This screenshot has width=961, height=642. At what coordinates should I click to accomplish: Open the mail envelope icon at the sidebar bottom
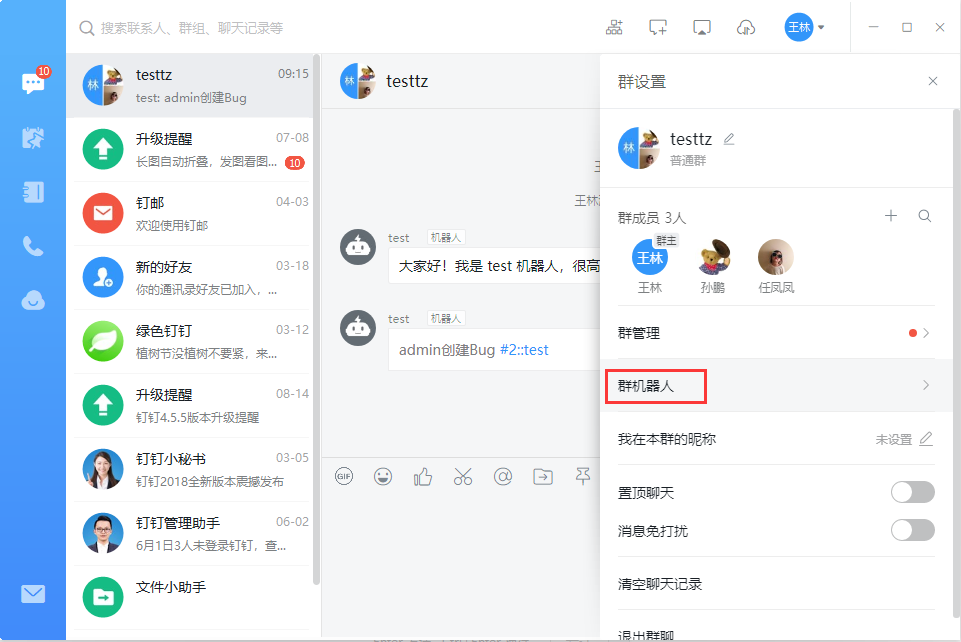pyautogui.click(x=33, y=594)
